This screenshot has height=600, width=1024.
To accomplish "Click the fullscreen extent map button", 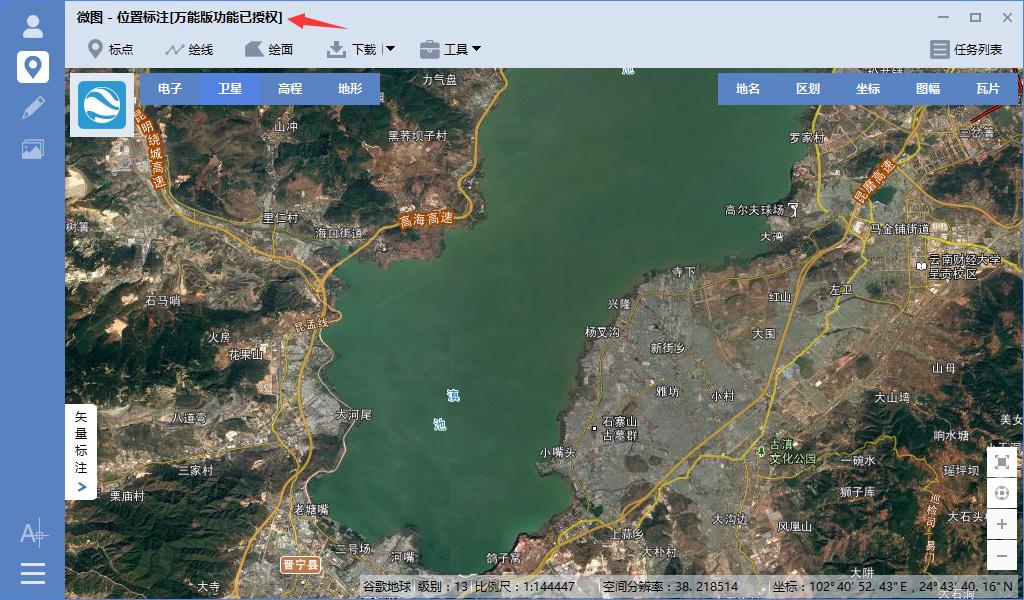I will point(1001,463).
